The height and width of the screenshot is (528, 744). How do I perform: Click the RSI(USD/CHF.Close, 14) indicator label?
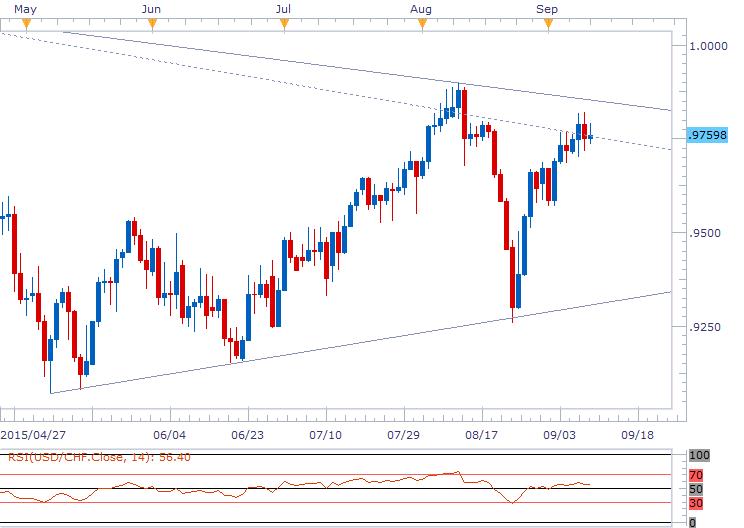[99, 457]
